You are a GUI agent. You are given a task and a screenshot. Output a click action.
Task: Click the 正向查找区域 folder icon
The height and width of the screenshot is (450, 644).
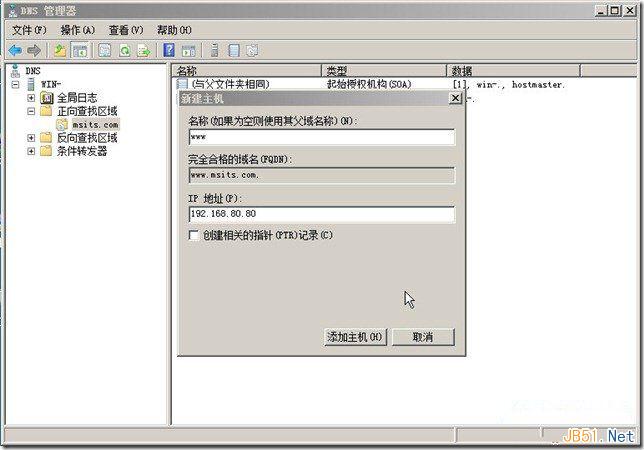(46, 111)
